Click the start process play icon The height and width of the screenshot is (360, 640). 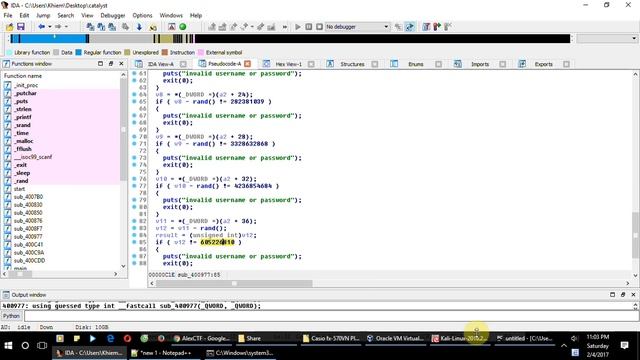pyautogui.click(x=298, y=27)
